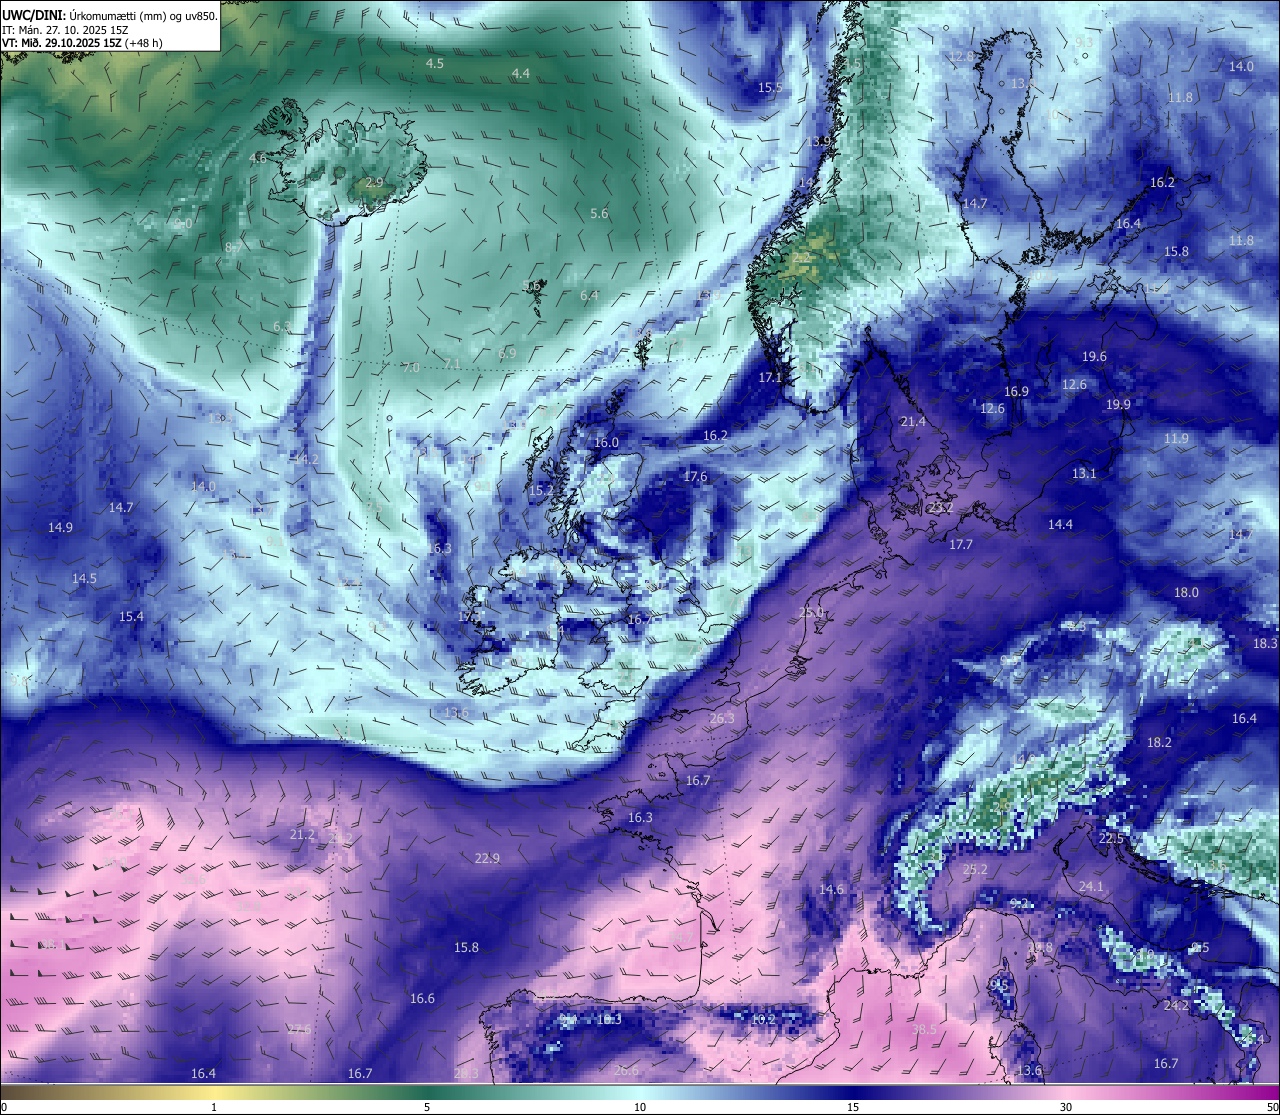Click the 4.4 value at top
Screen dimensions: 1280x1115
click(521, 73)
